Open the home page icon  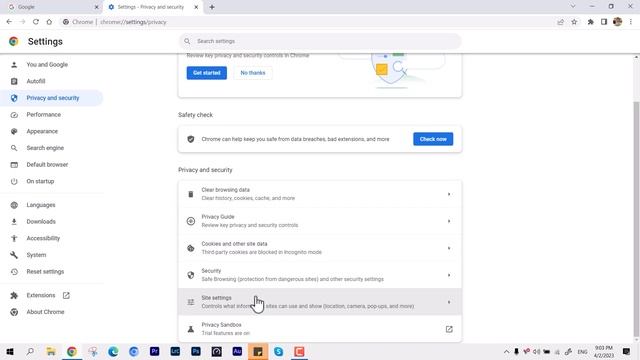pos(49,22)
